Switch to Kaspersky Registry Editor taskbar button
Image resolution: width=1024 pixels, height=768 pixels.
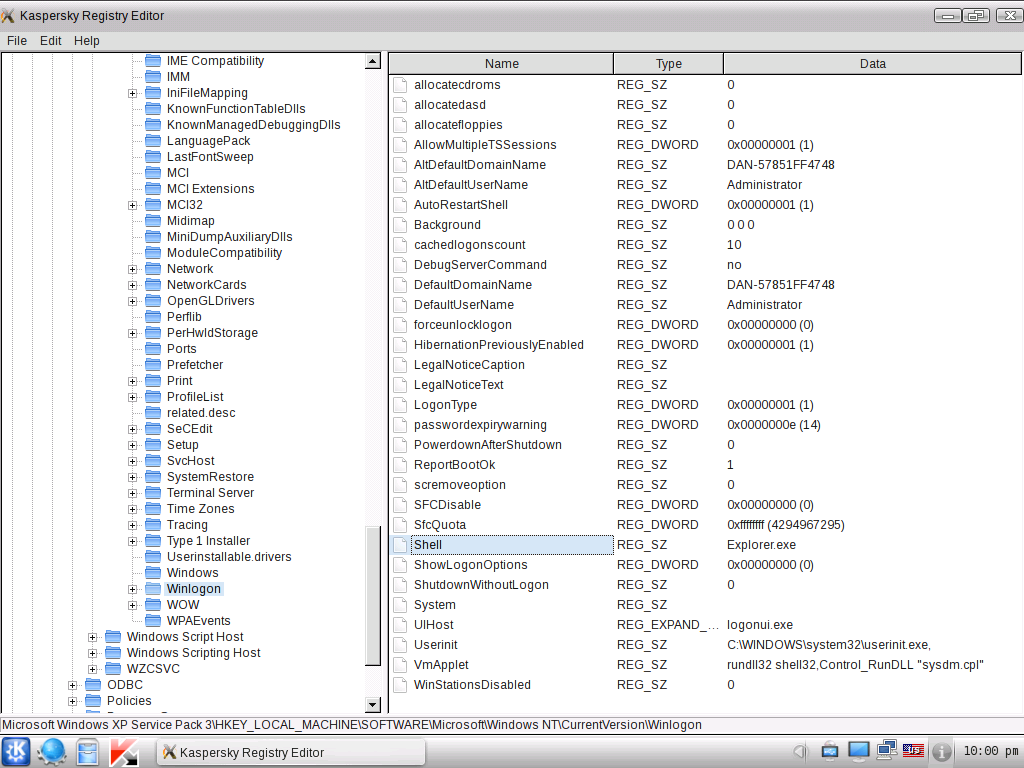(x=291, y=752)
